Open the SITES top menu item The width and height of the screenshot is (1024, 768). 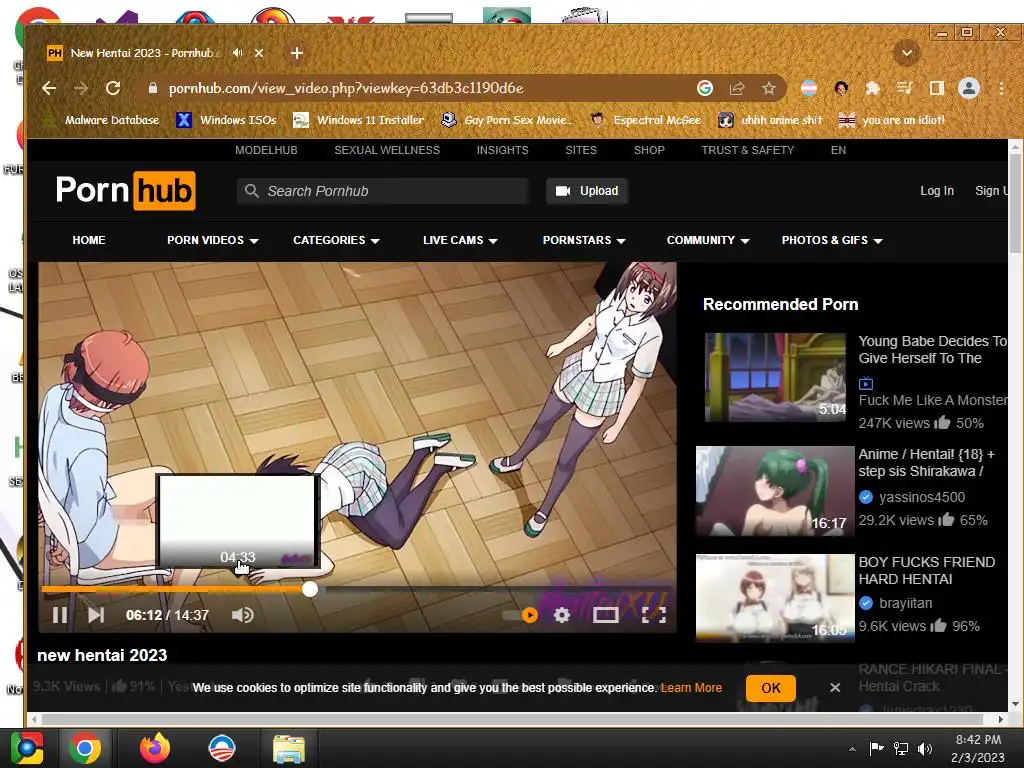(x=581, y=150)
